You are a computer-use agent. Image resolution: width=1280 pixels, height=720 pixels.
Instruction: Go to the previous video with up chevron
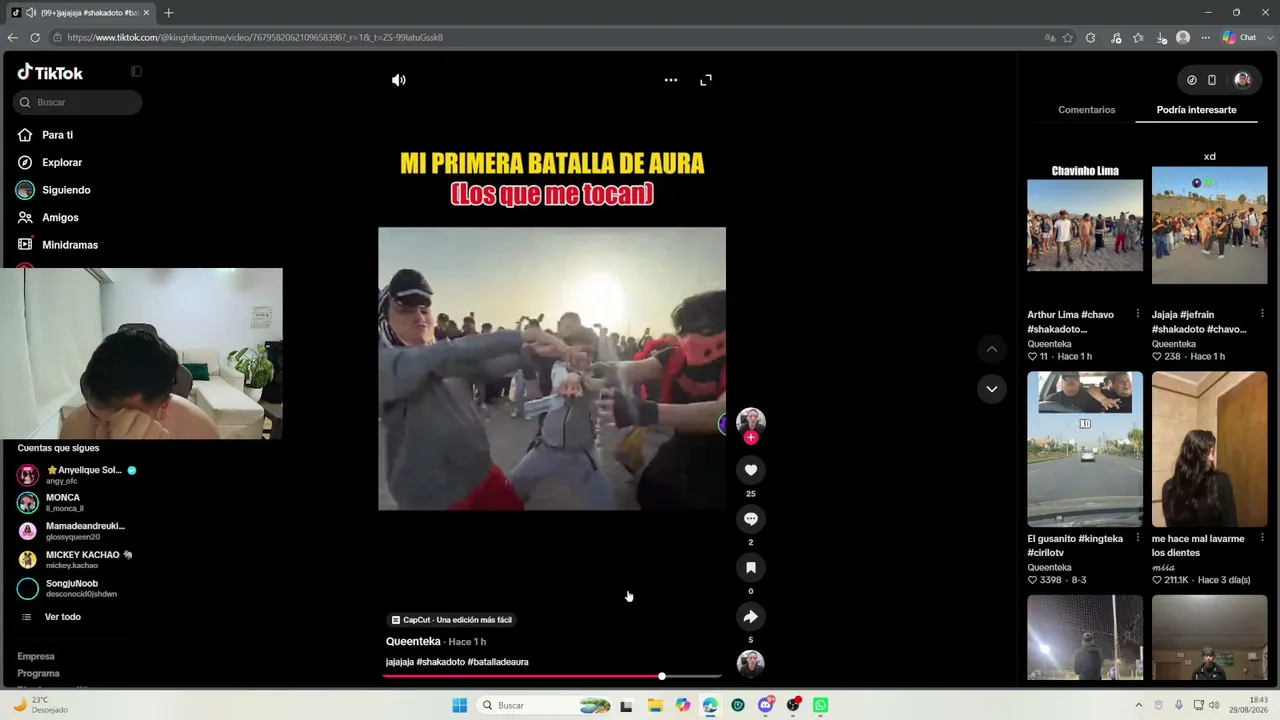coord(991,349)
